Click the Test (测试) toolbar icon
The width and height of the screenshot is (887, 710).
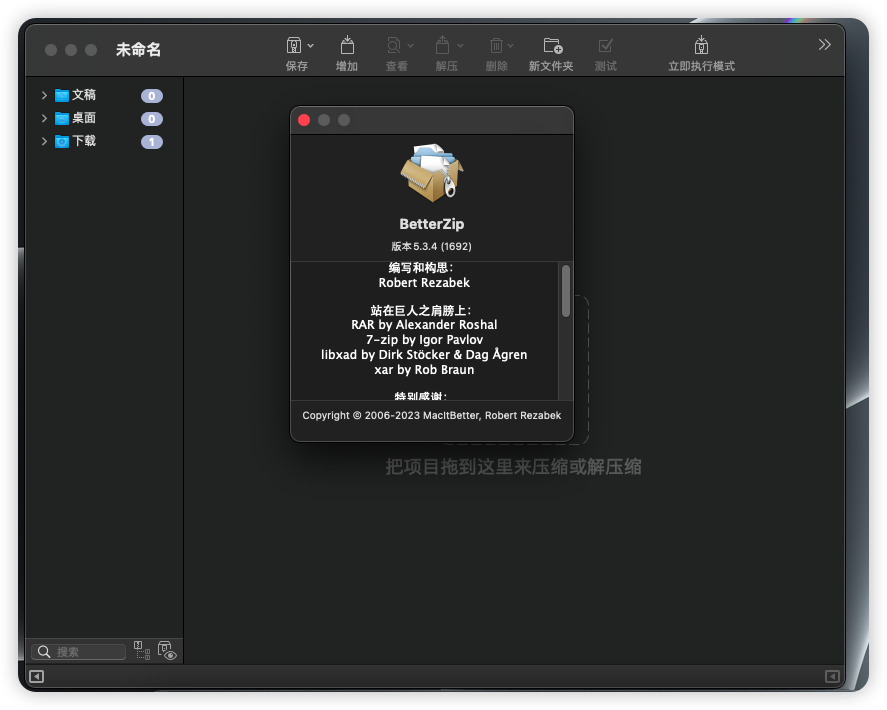(x=605, y=45)
